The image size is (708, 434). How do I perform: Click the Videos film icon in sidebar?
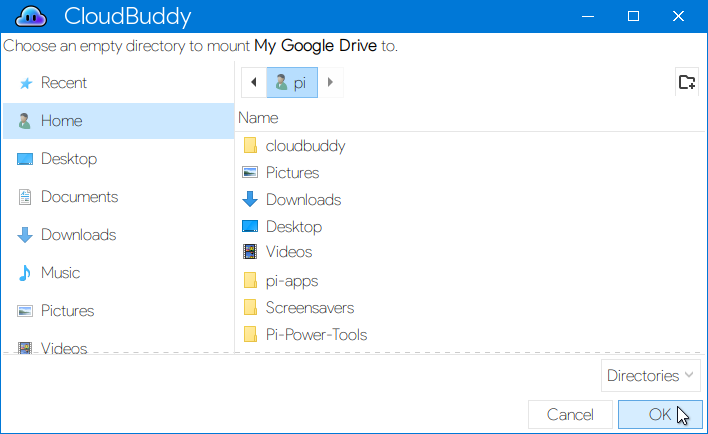point(25,348)
